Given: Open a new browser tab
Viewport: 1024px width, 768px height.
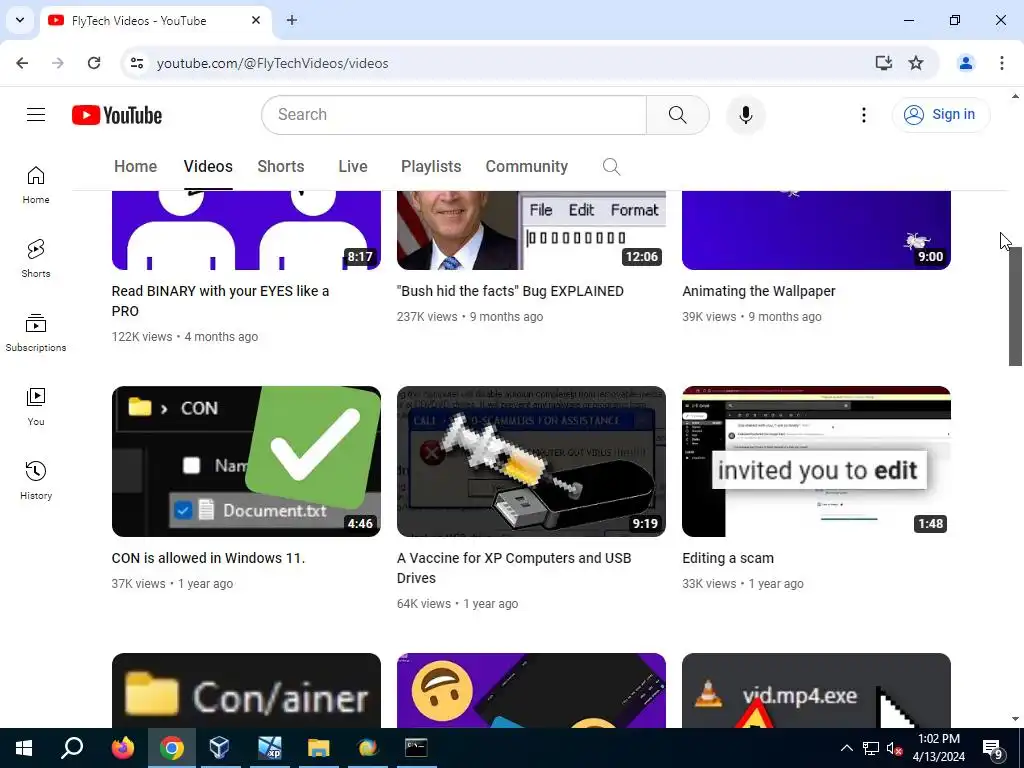Looking at the screenshot, I should (292, 20).
